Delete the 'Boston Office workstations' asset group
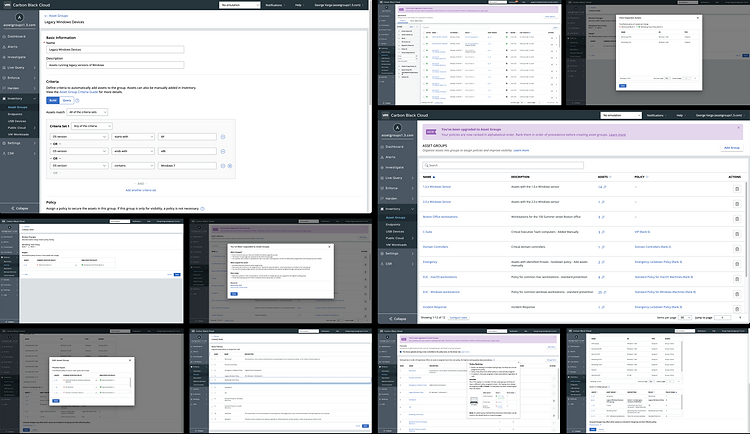The width and height of the screenshot is (750, 434). (737, 219)
